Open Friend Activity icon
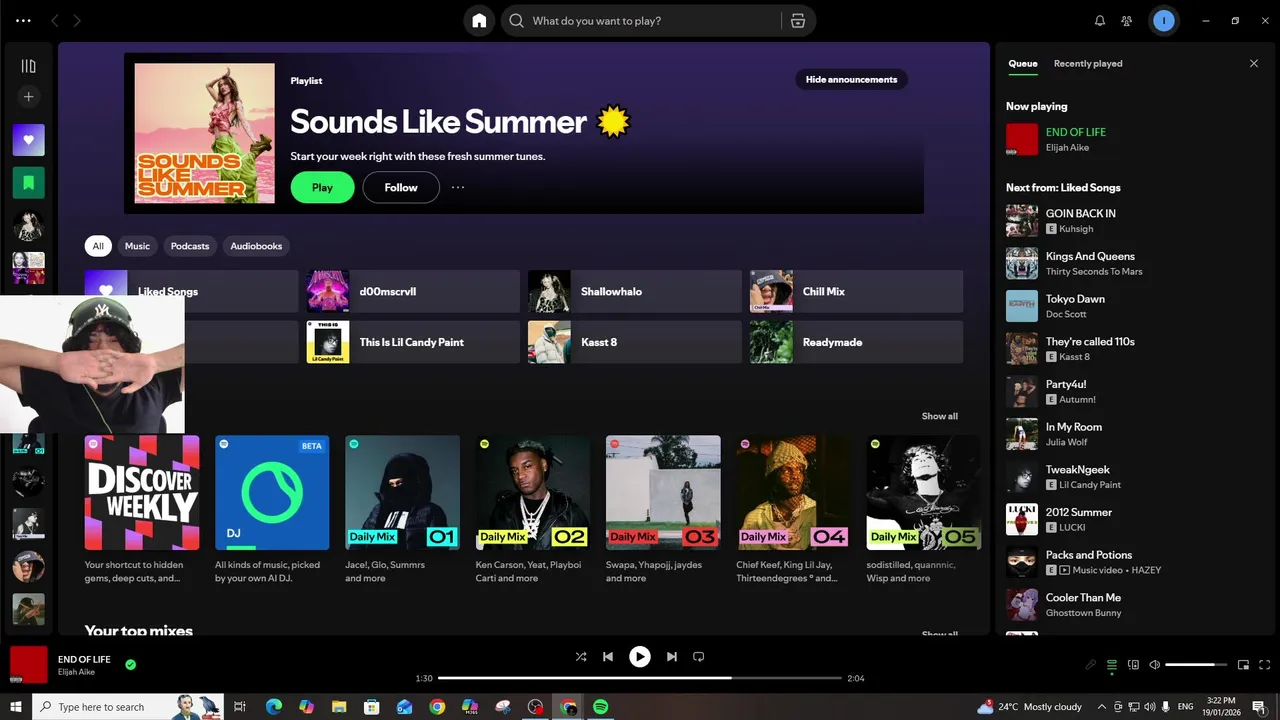The height and width of the screenshot is (720, 1280). [x=1127, y=20]
